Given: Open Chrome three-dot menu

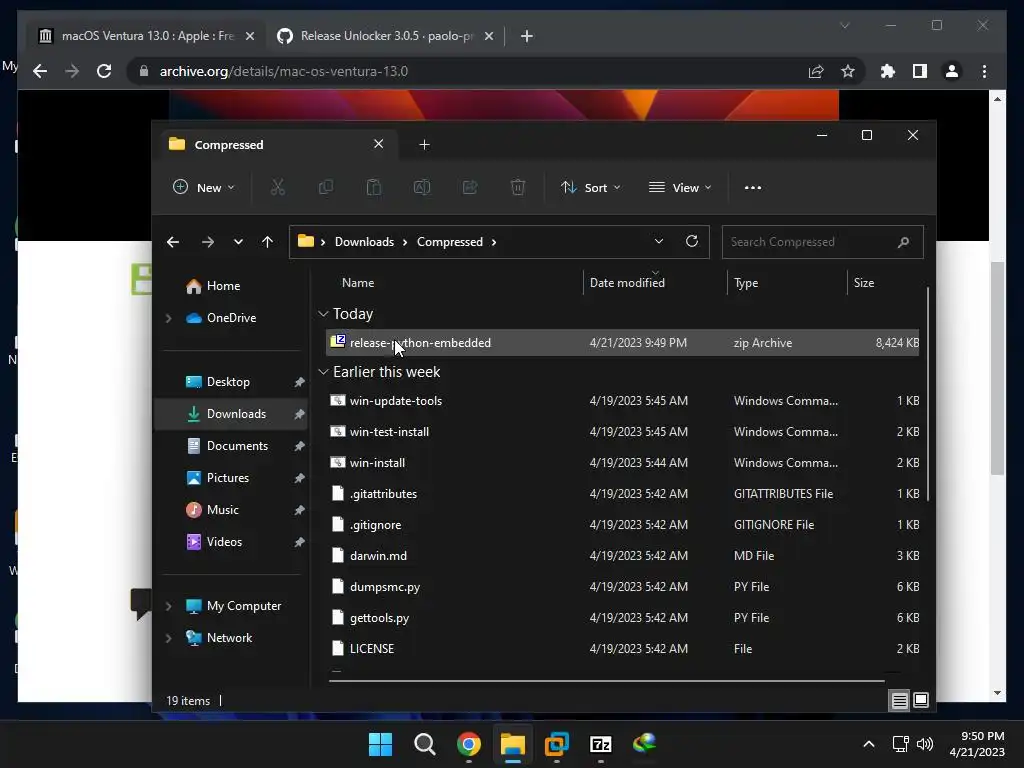Looking at the screenshot, I should (x=984, y=71).
